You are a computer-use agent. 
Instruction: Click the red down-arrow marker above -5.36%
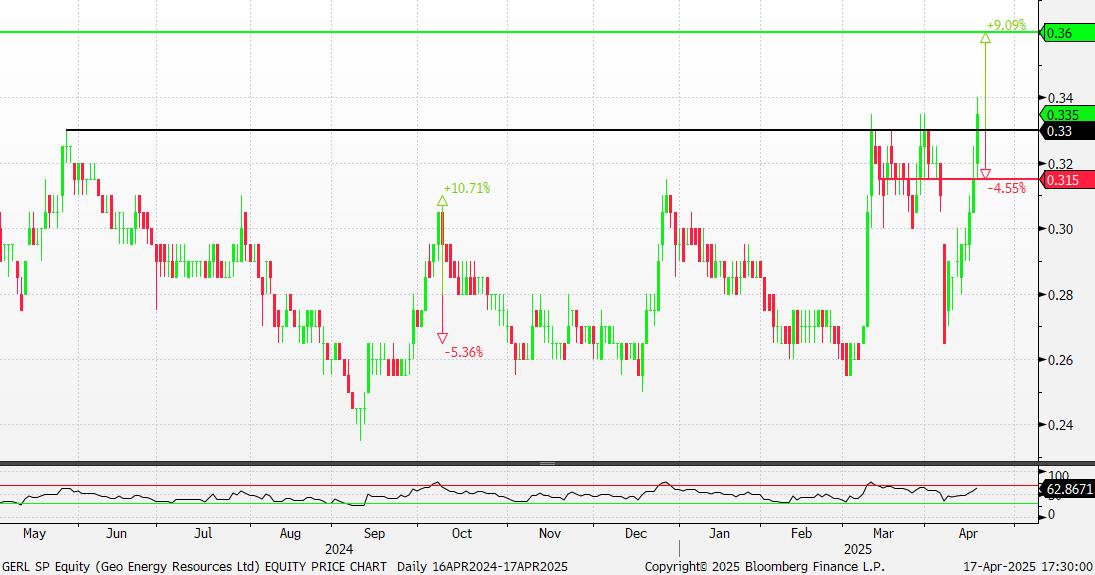[442, 338]
